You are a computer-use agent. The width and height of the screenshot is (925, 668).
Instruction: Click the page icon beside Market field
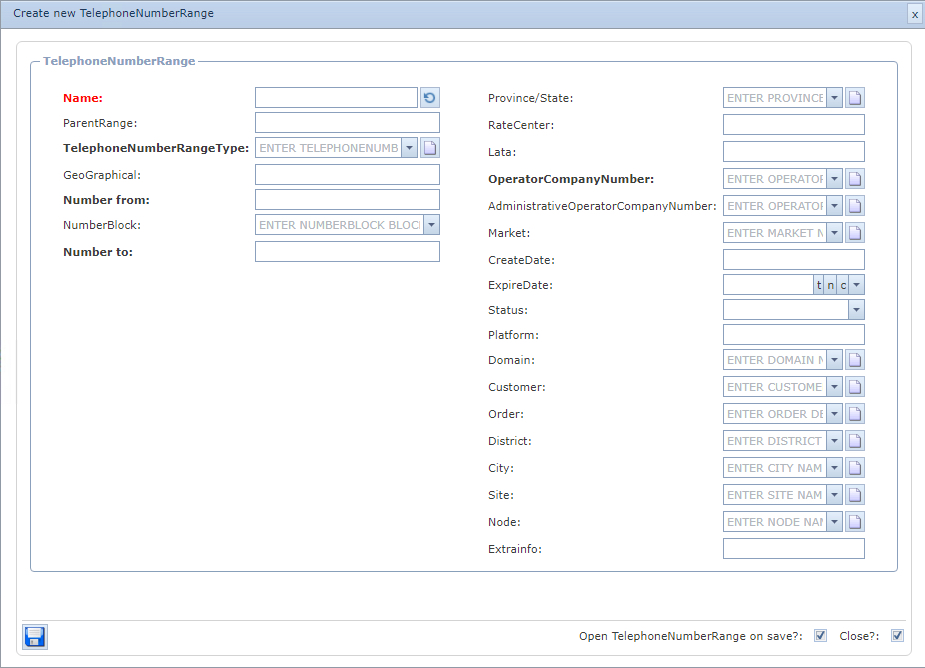[855, 233]
